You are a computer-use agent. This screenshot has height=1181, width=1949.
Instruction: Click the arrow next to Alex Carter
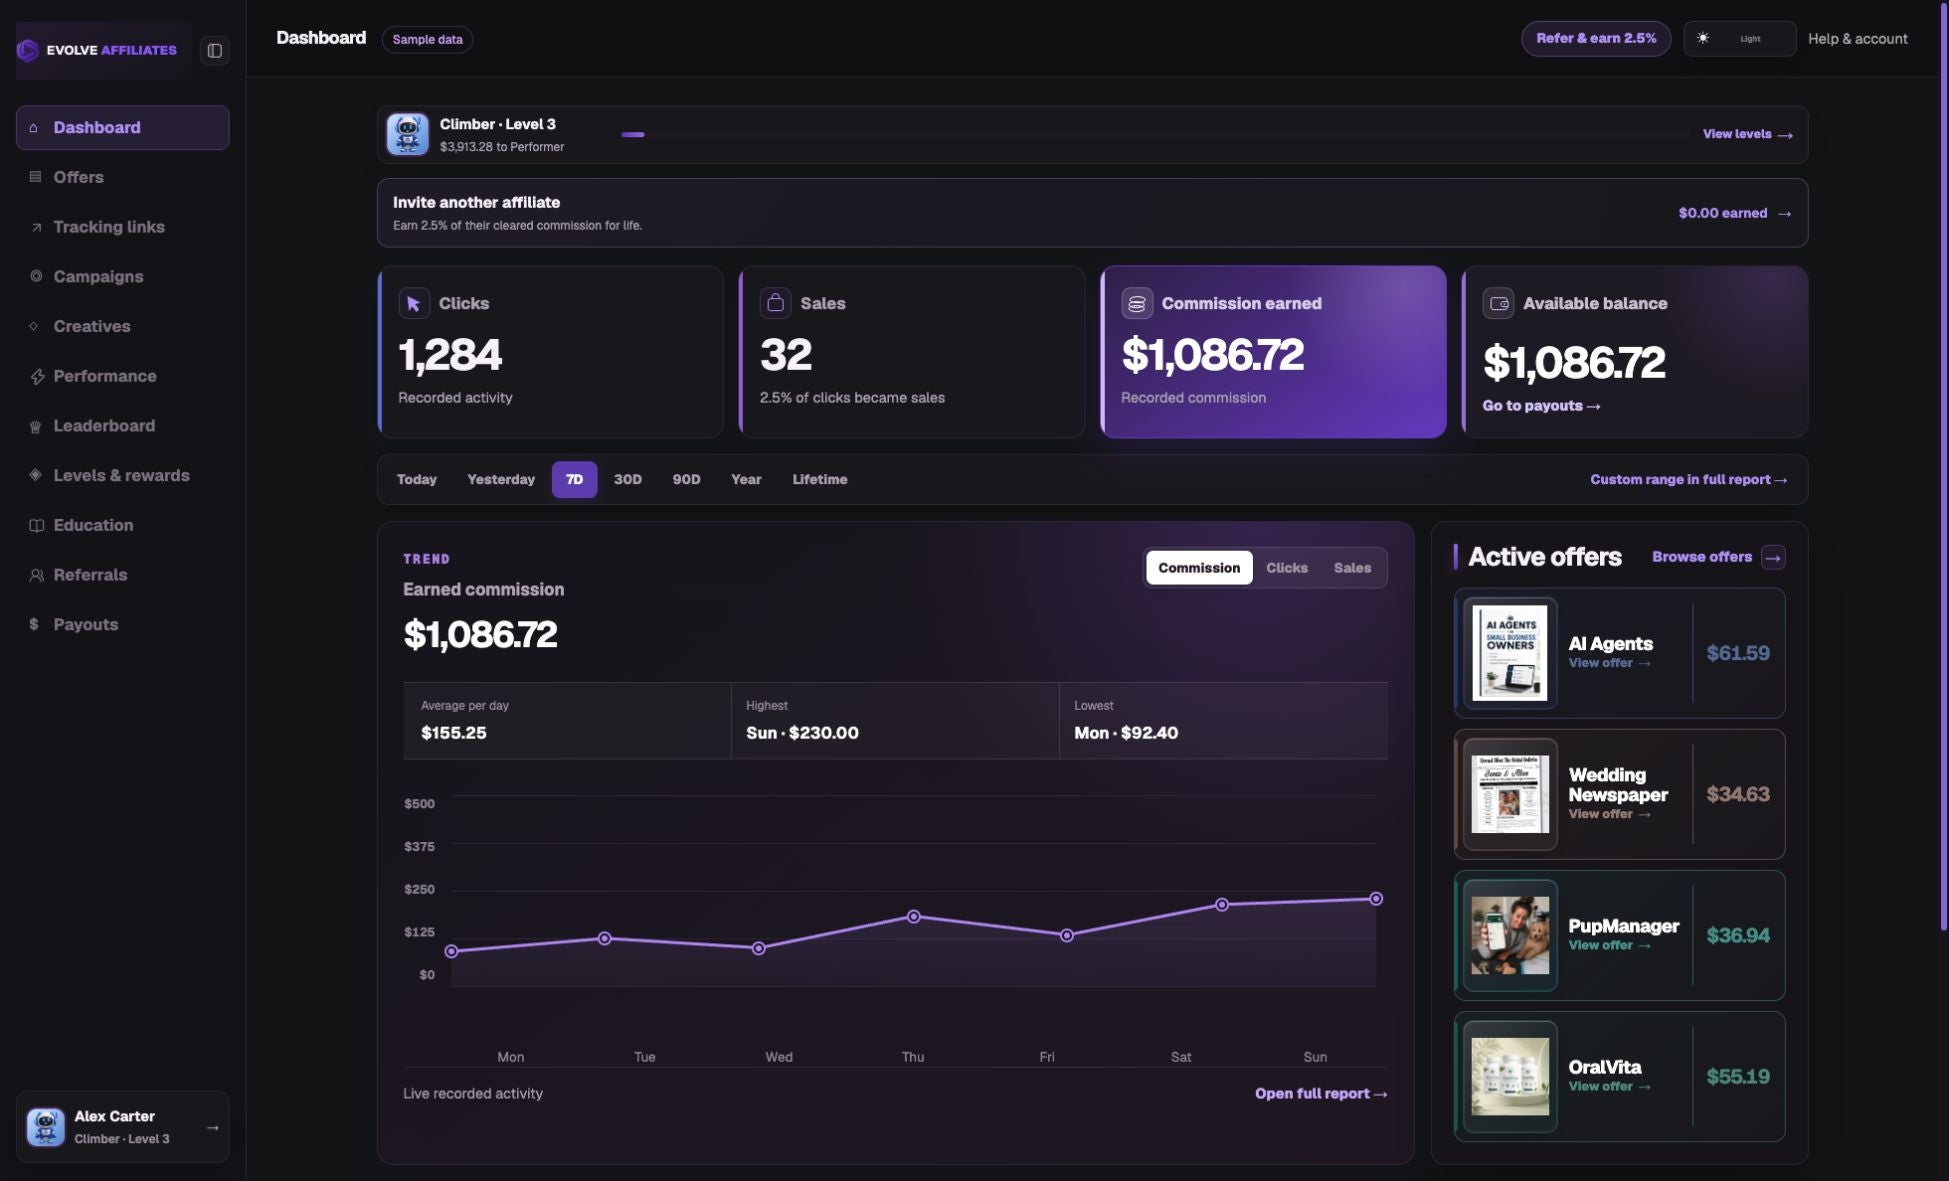coord(212,1127)
